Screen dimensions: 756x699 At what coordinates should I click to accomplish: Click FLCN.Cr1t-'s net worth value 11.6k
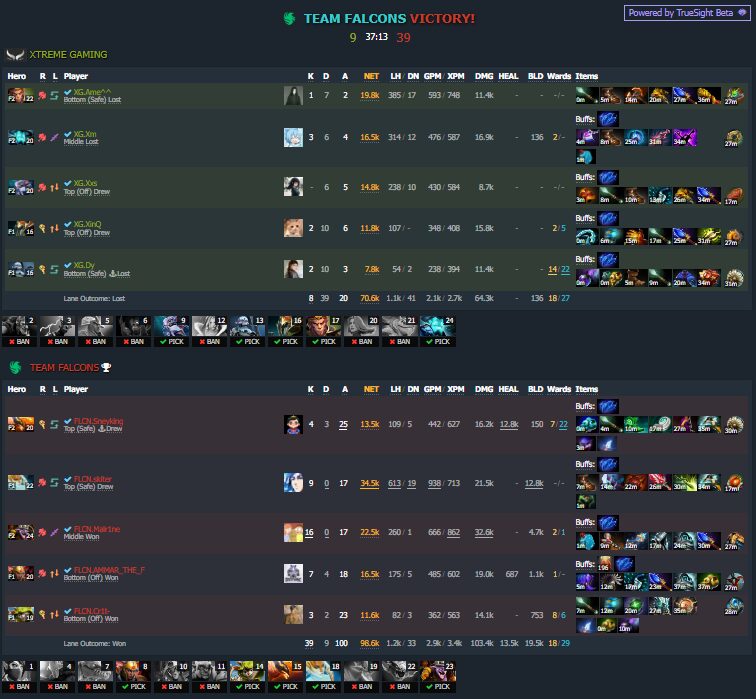(x=369, y=615)
